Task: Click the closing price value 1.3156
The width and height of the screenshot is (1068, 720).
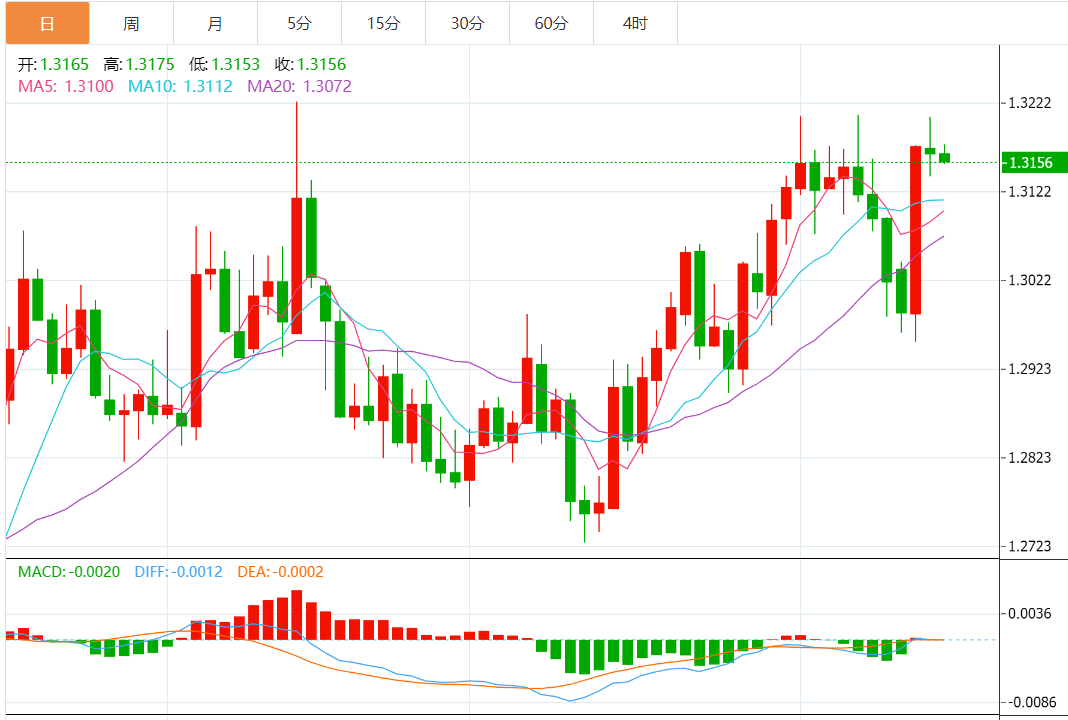Action: tap(321, 65)
